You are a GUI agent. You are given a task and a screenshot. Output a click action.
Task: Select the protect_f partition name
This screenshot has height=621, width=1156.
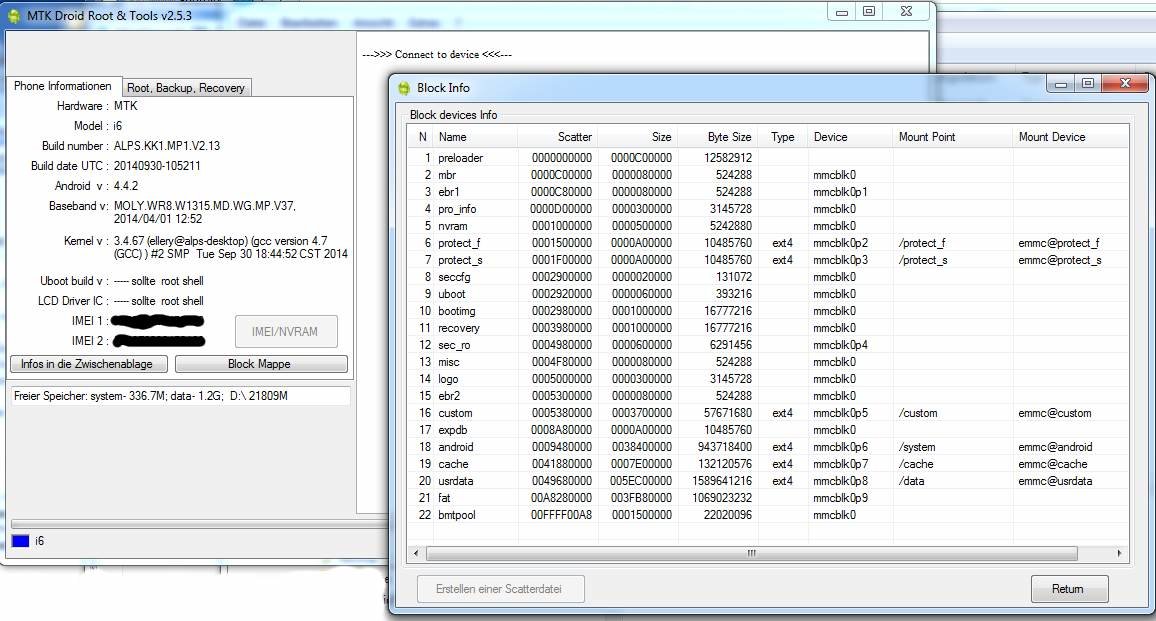click(x=459, y=243)
